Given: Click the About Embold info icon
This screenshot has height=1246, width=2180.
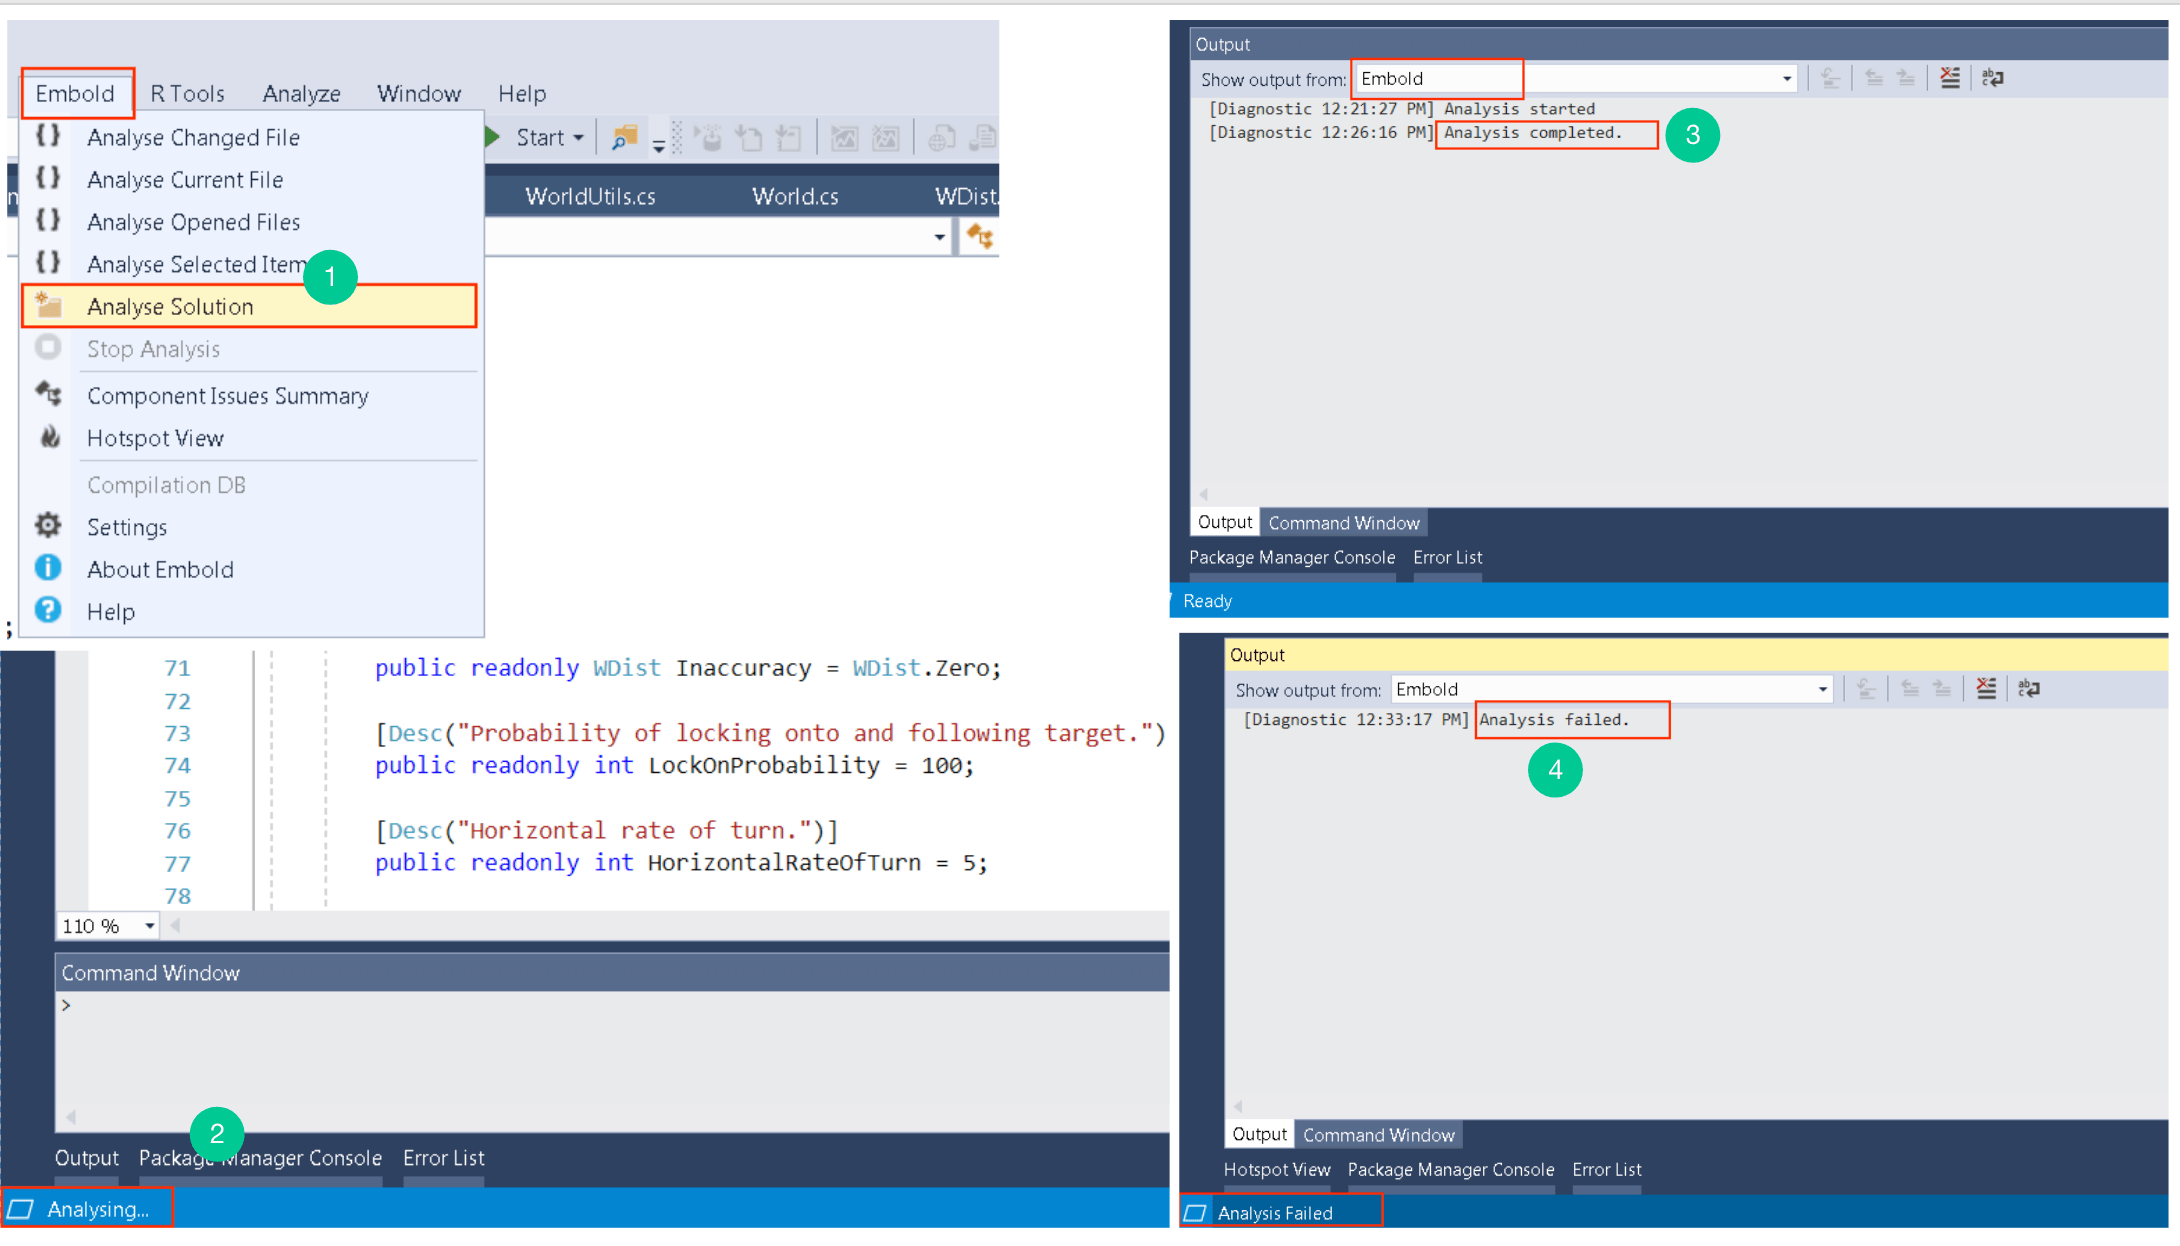Looking at the screenshot, I should (47, 568).
